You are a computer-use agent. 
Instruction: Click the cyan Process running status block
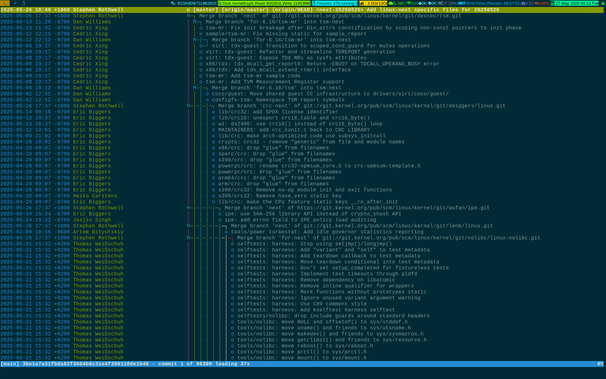334,3
